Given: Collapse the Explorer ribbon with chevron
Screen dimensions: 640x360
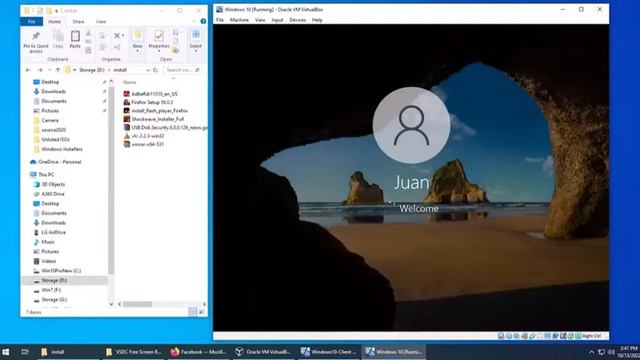Looking at the screenshot, I should point(194,21).
